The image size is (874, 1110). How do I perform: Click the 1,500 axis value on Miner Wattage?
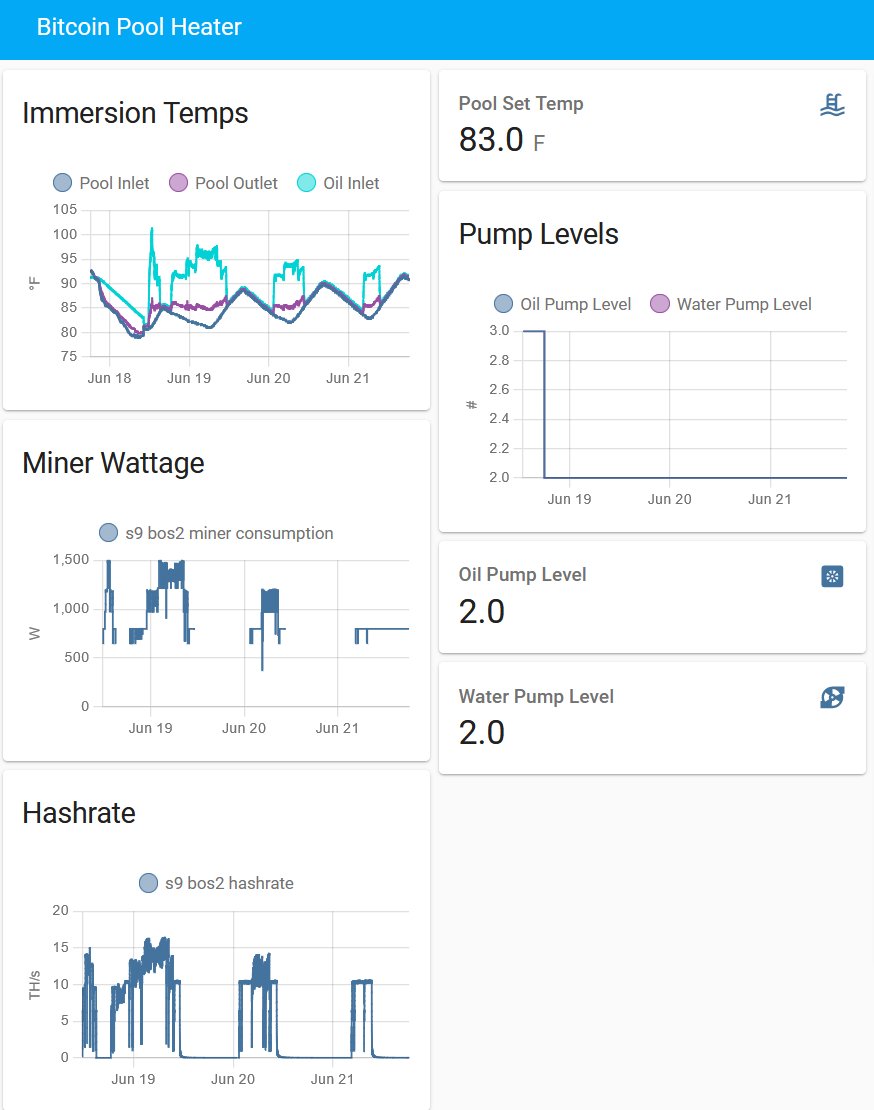[71, 559]
